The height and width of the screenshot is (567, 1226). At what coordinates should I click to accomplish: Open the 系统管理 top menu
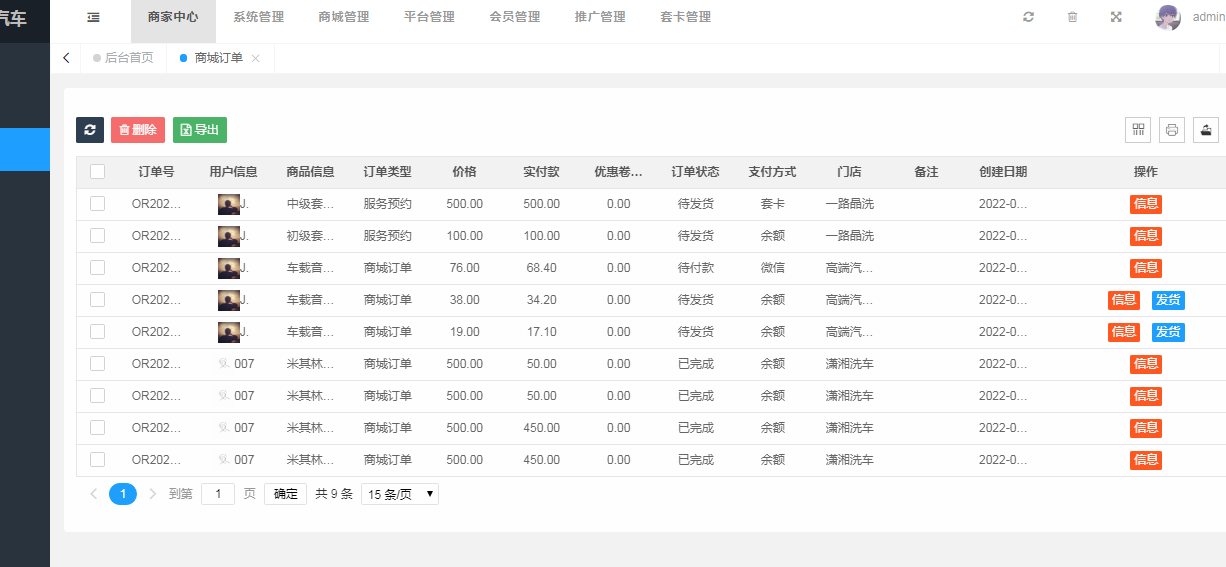(x=258, y=17)
